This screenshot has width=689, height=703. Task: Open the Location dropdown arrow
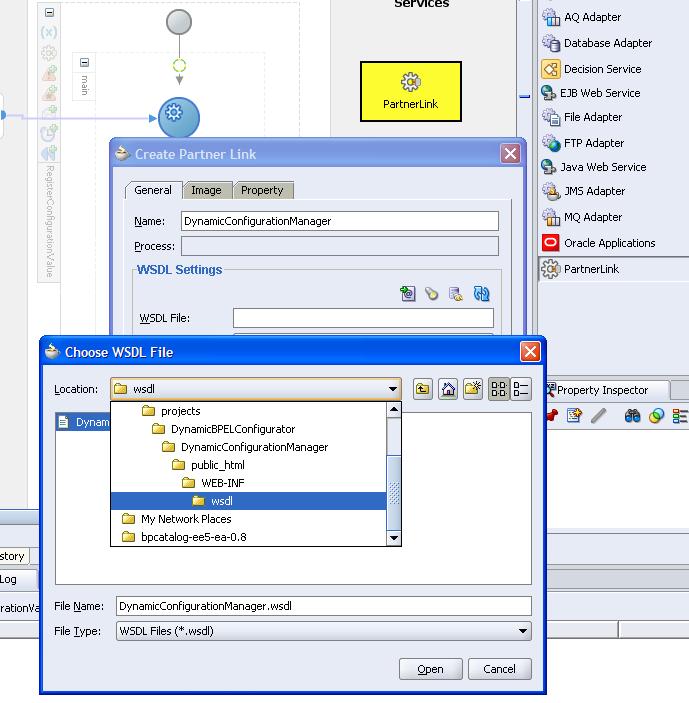(393, 390)
